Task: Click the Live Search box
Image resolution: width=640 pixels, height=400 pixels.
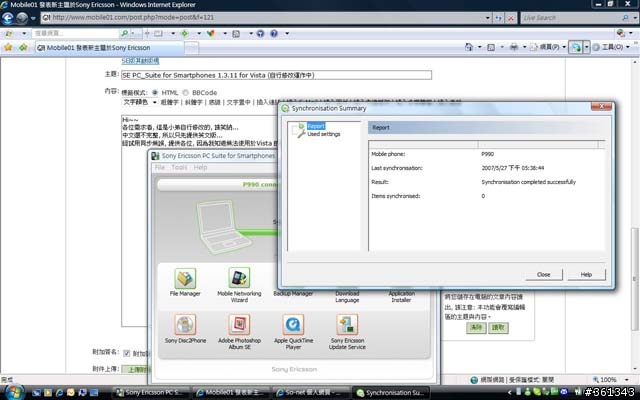Action: (571, 18)
